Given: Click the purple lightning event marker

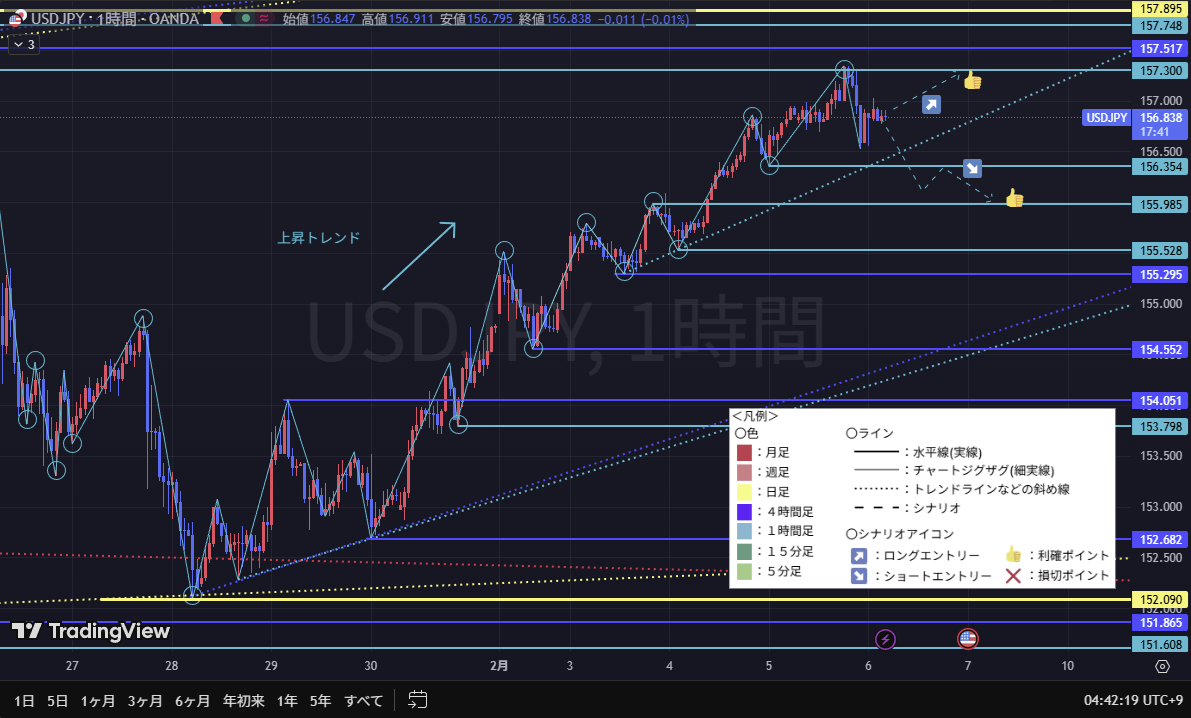Looking at the screenshot, I should [x=885, y=638].
